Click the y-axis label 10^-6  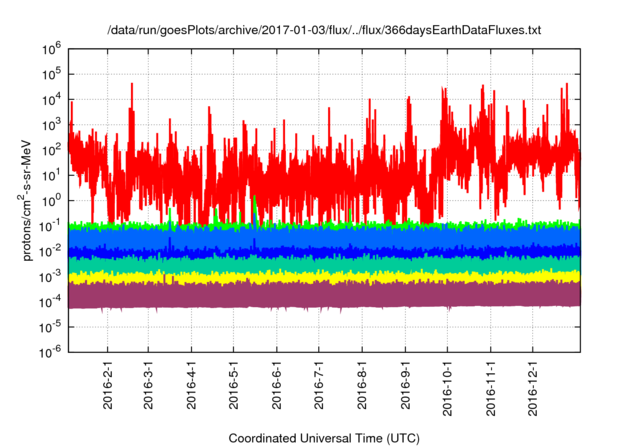[50, 353]
